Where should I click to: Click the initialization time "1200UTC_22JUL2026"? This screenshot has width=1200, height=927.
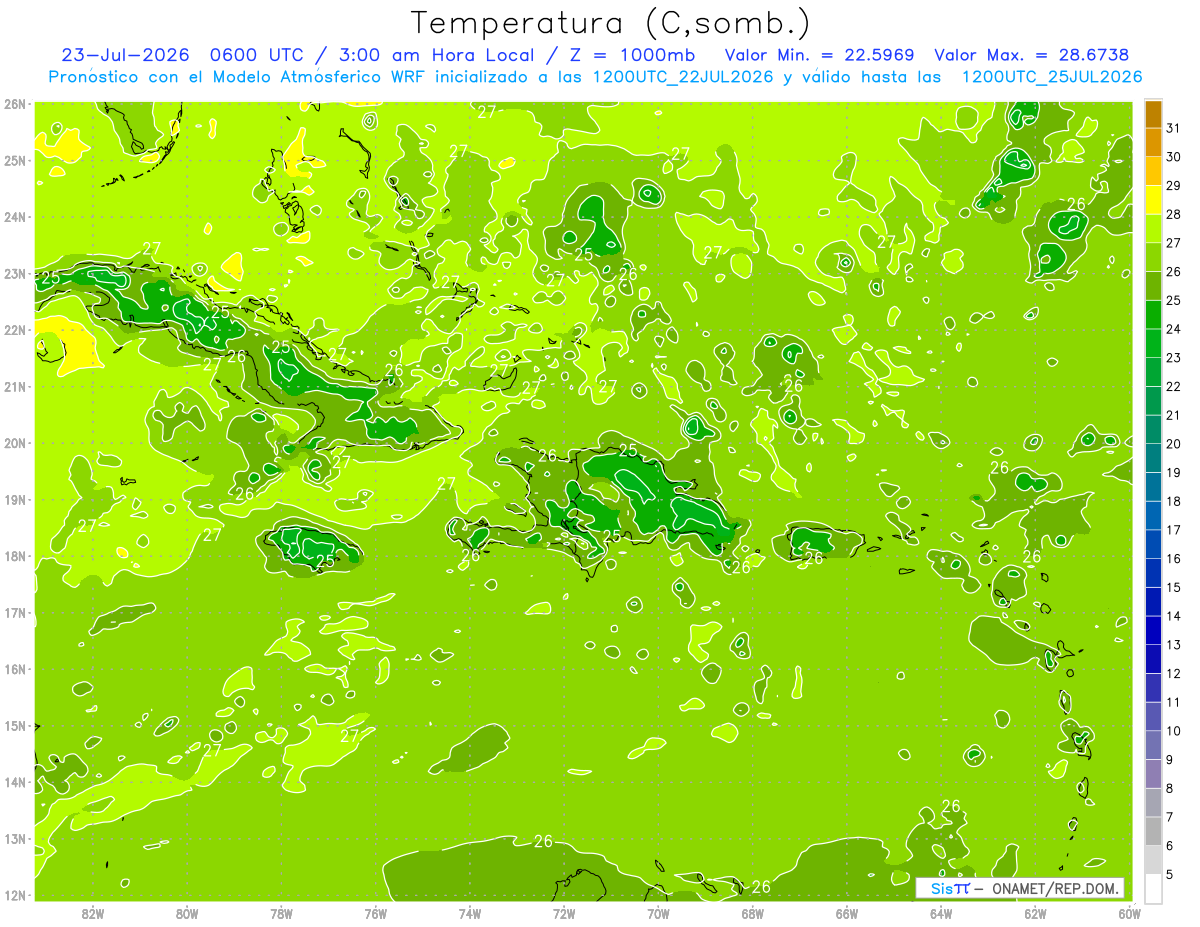click(x=683, y=77)
